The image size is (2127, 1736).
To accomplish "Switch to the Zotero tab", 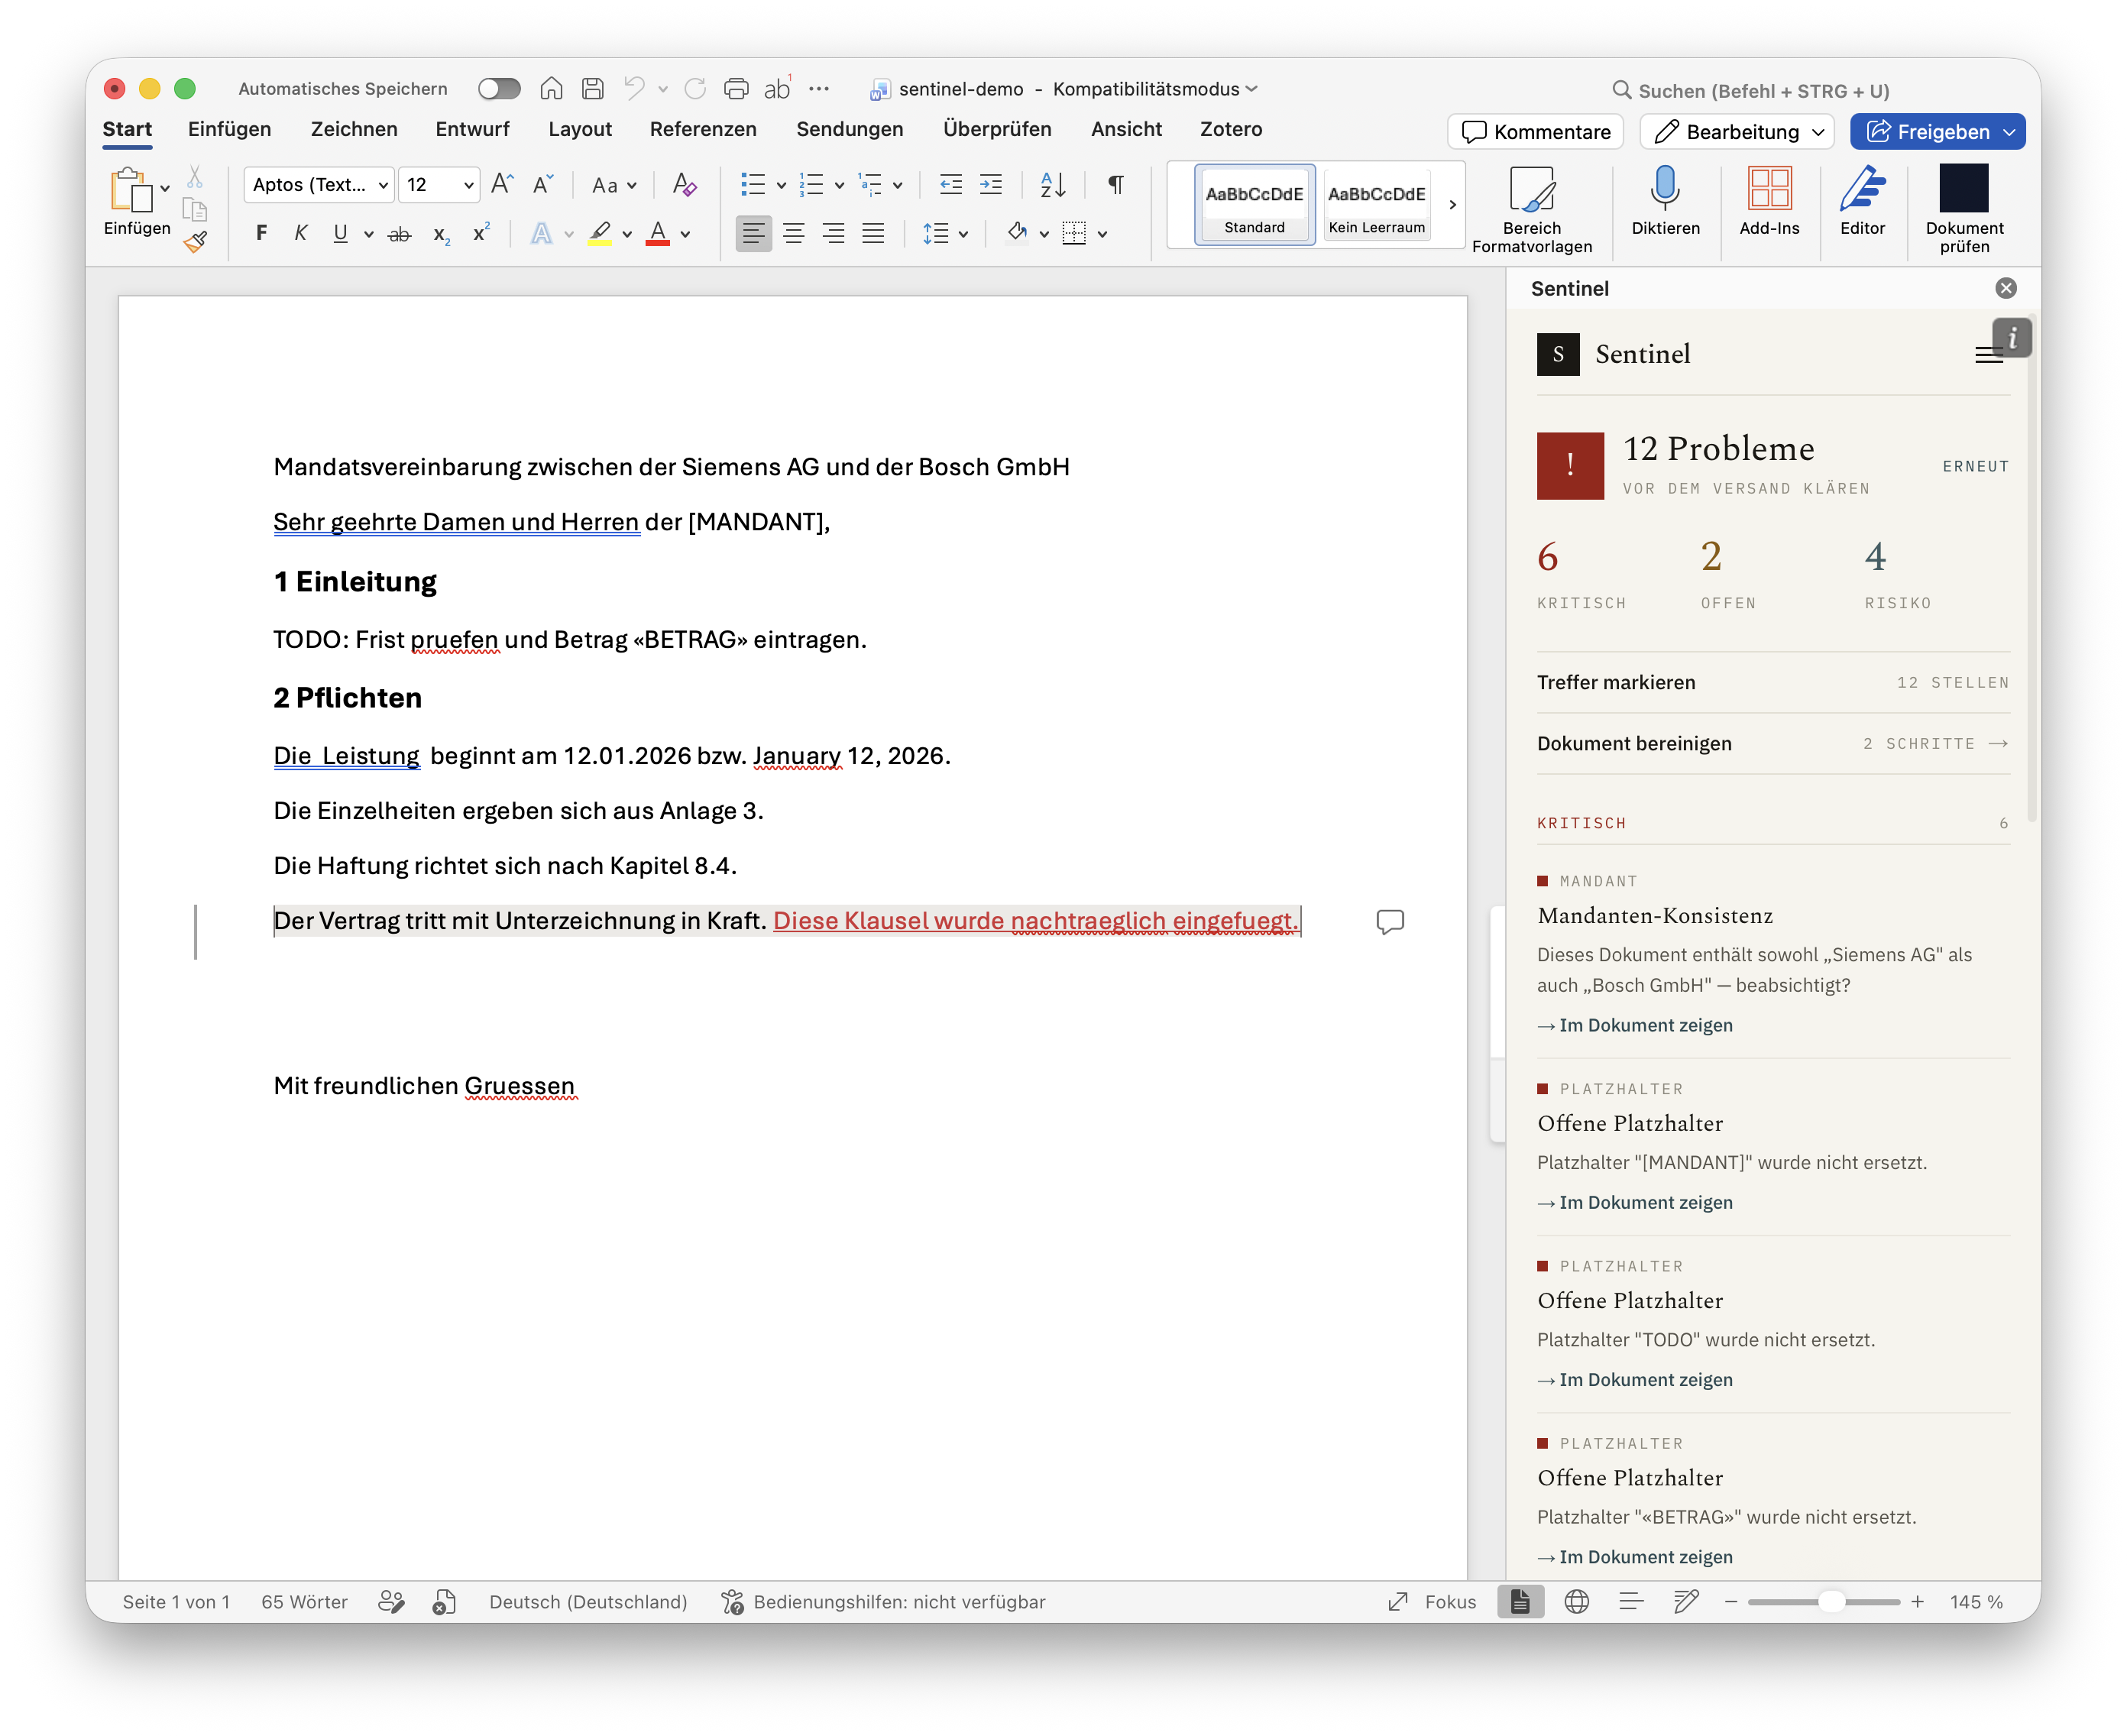I will click(x=1231, y=129).
